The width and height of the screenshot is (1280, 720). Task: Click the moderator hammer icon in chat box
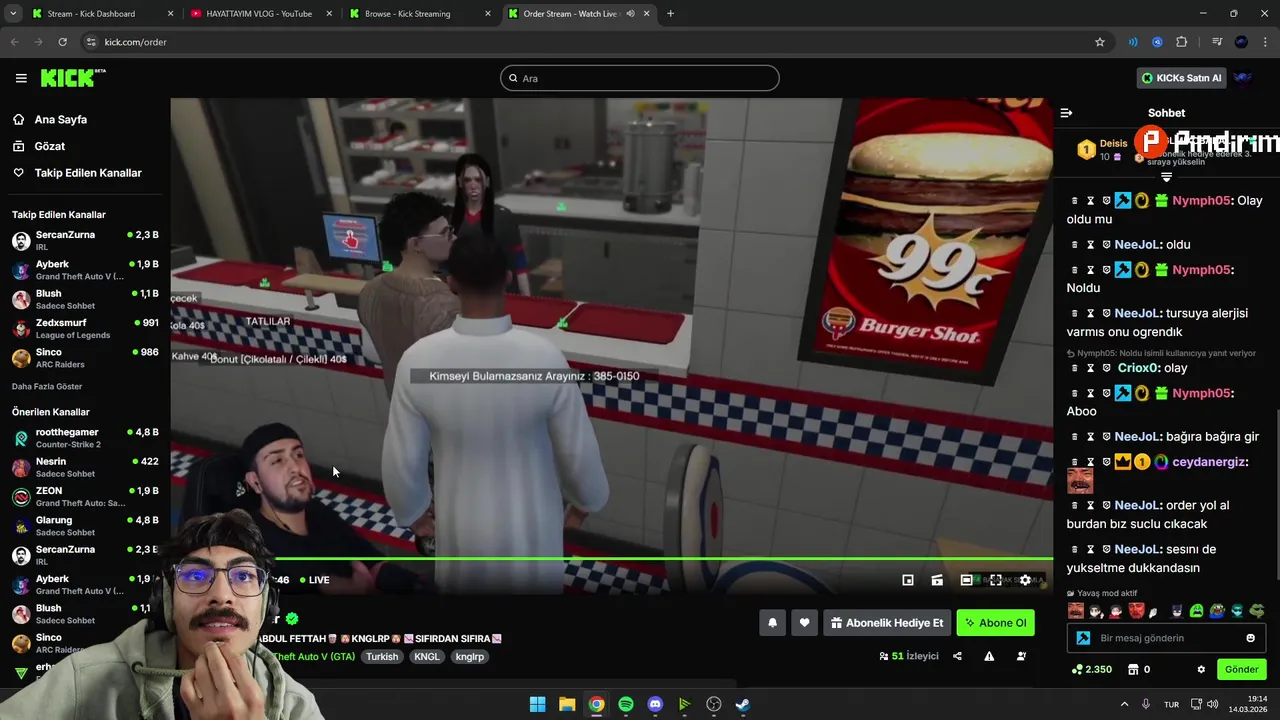1083,638
